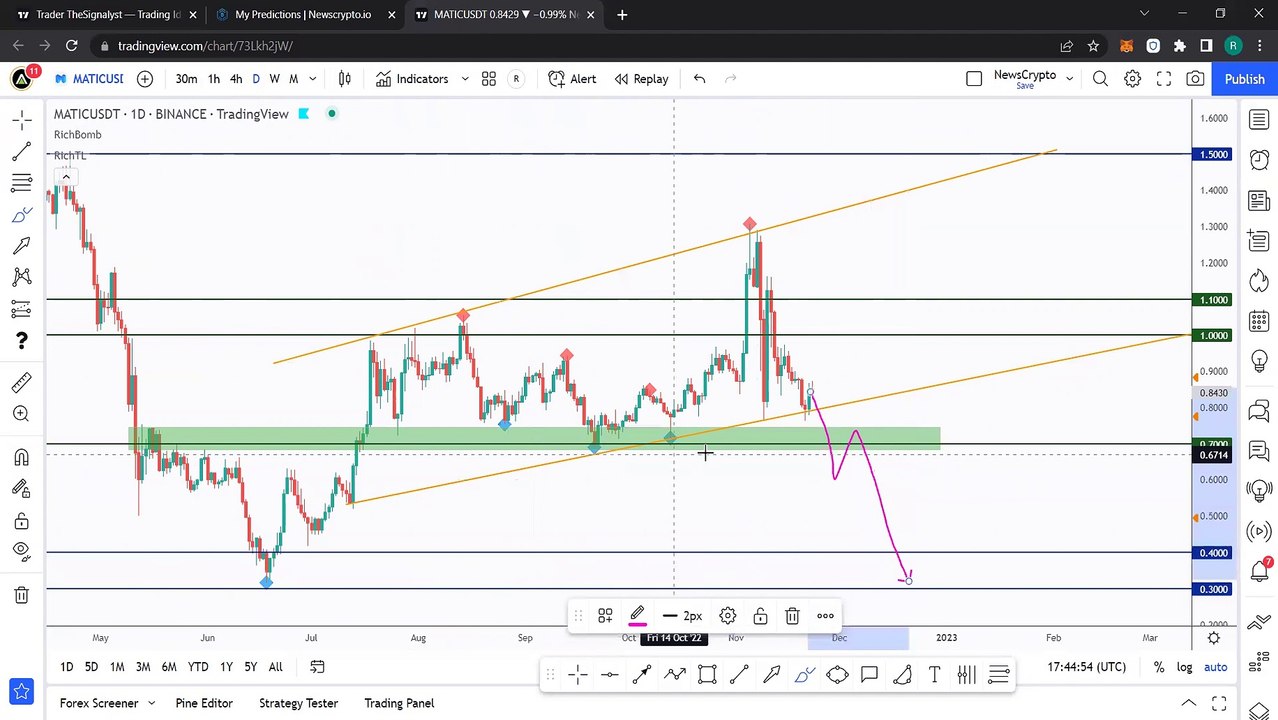Click the 1.5000 price level label
The width and height of the screenshot is (1278, 720).
click(x=1215, y=154)
